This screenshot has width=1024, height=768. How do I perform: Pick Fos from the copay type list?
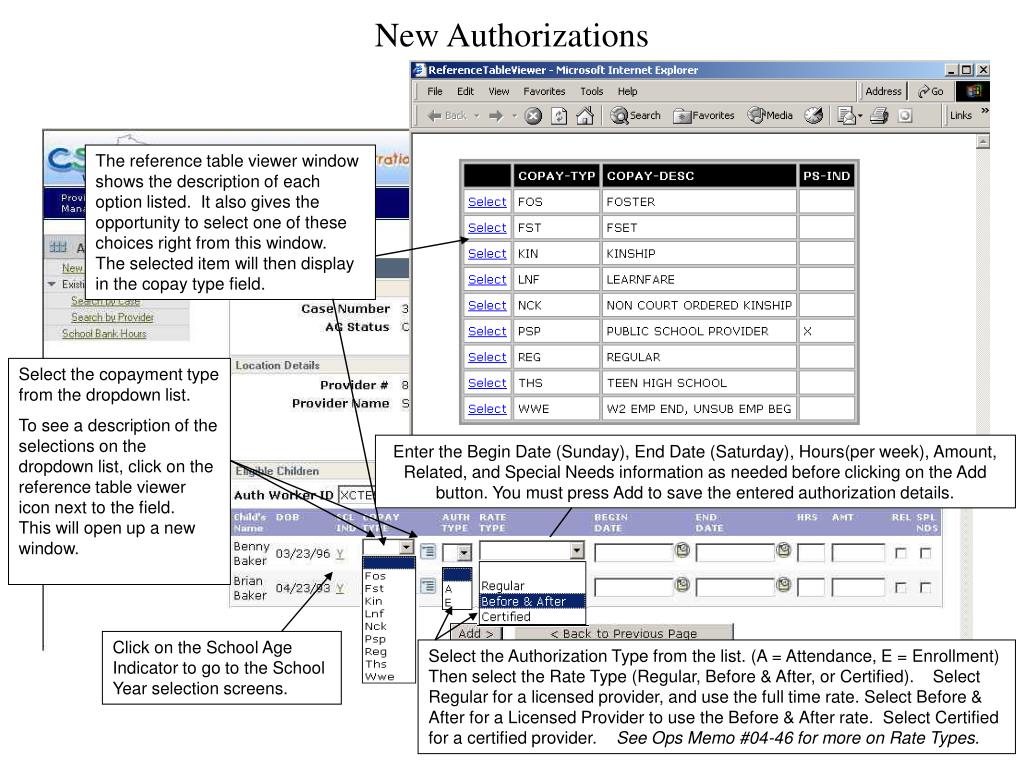389,576
